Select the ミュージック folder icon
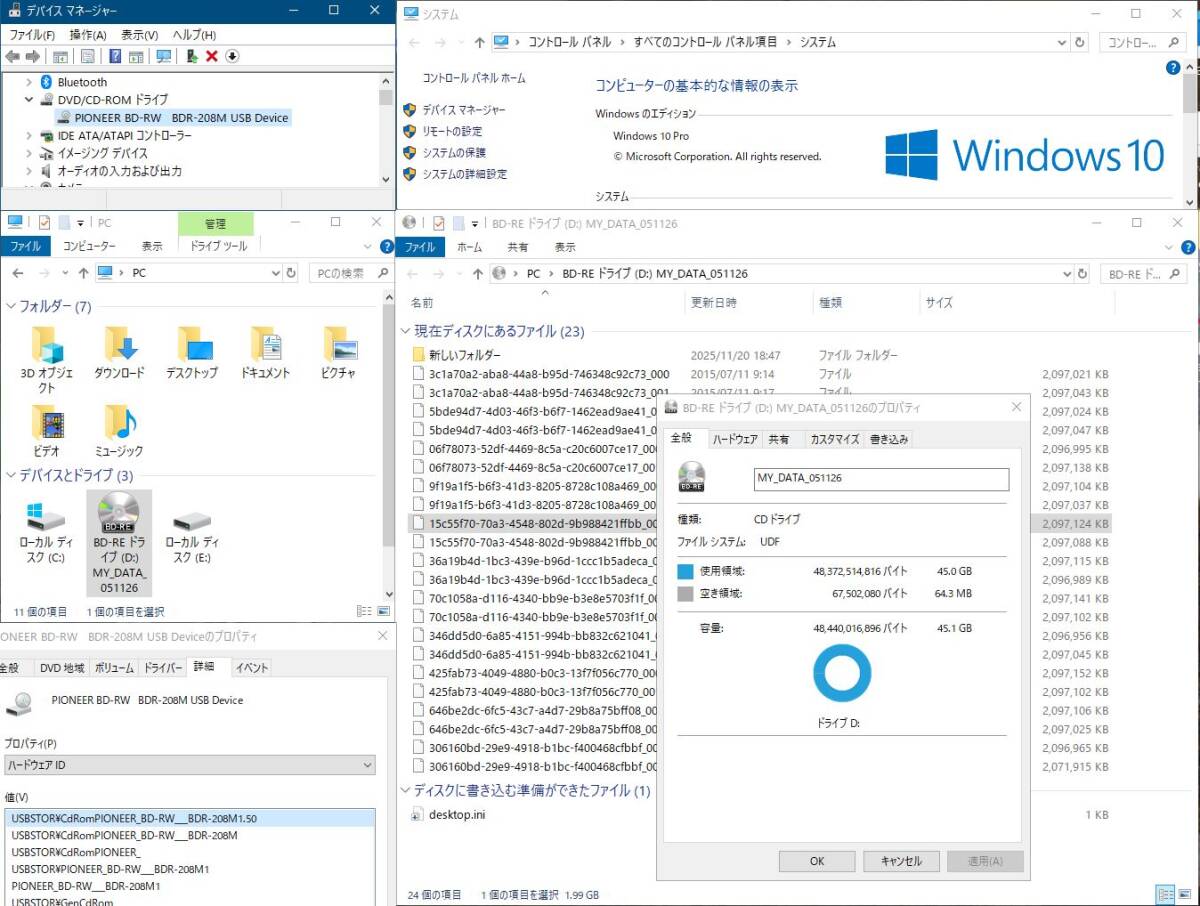This screenshot has height=906, width=1200. click(120, 431)
